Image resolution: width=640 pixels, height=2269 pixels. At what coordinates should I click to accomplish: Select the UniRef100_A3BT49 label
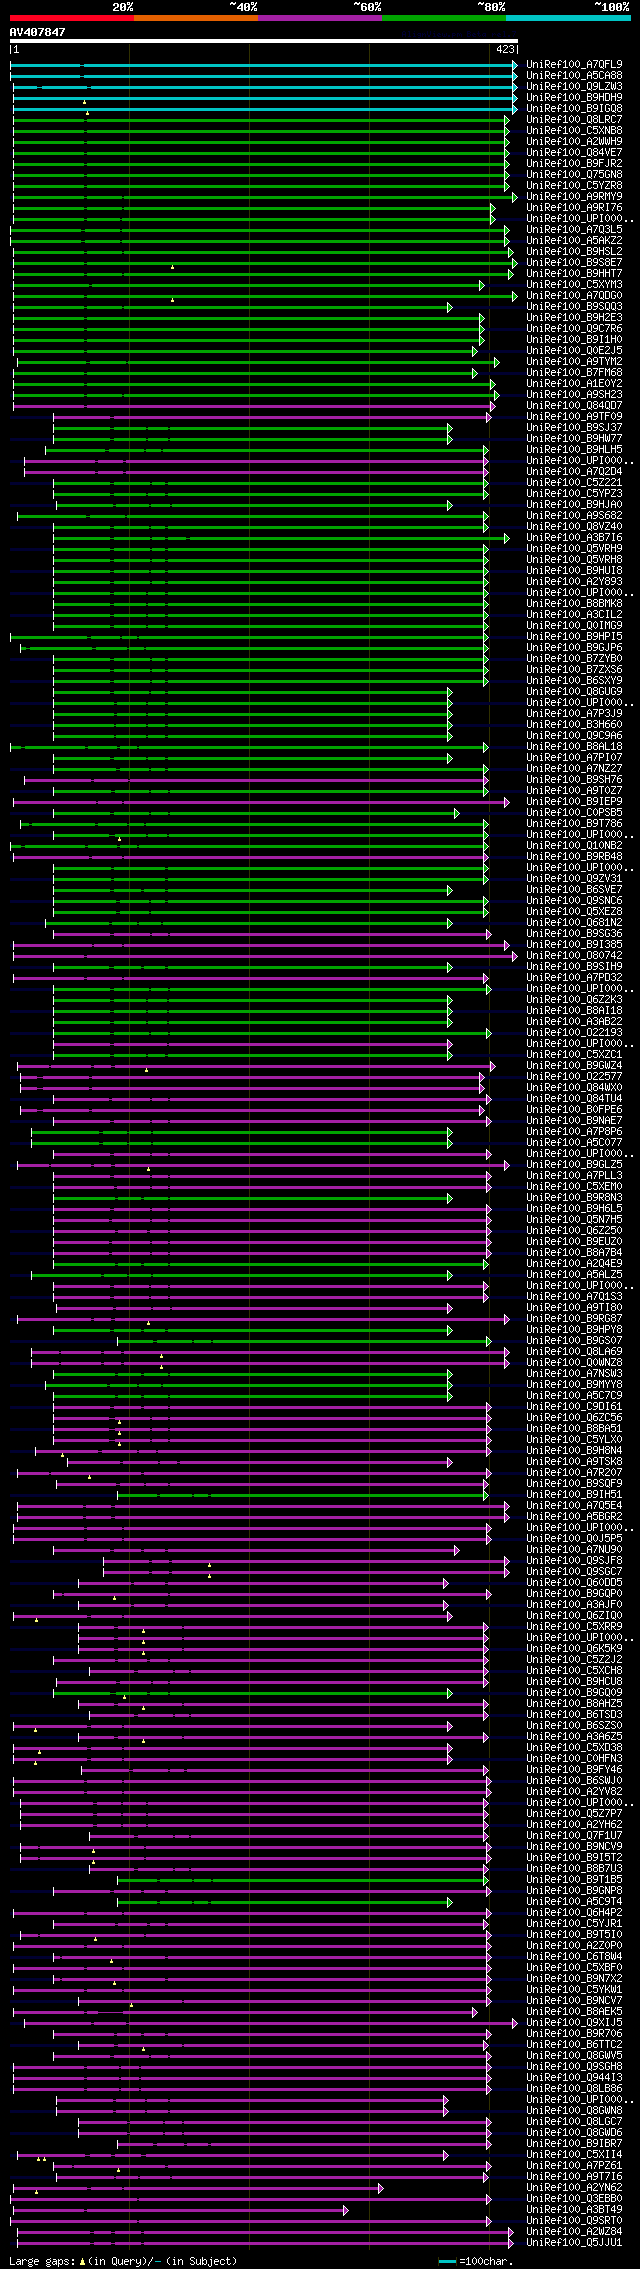coord(574,2209)
